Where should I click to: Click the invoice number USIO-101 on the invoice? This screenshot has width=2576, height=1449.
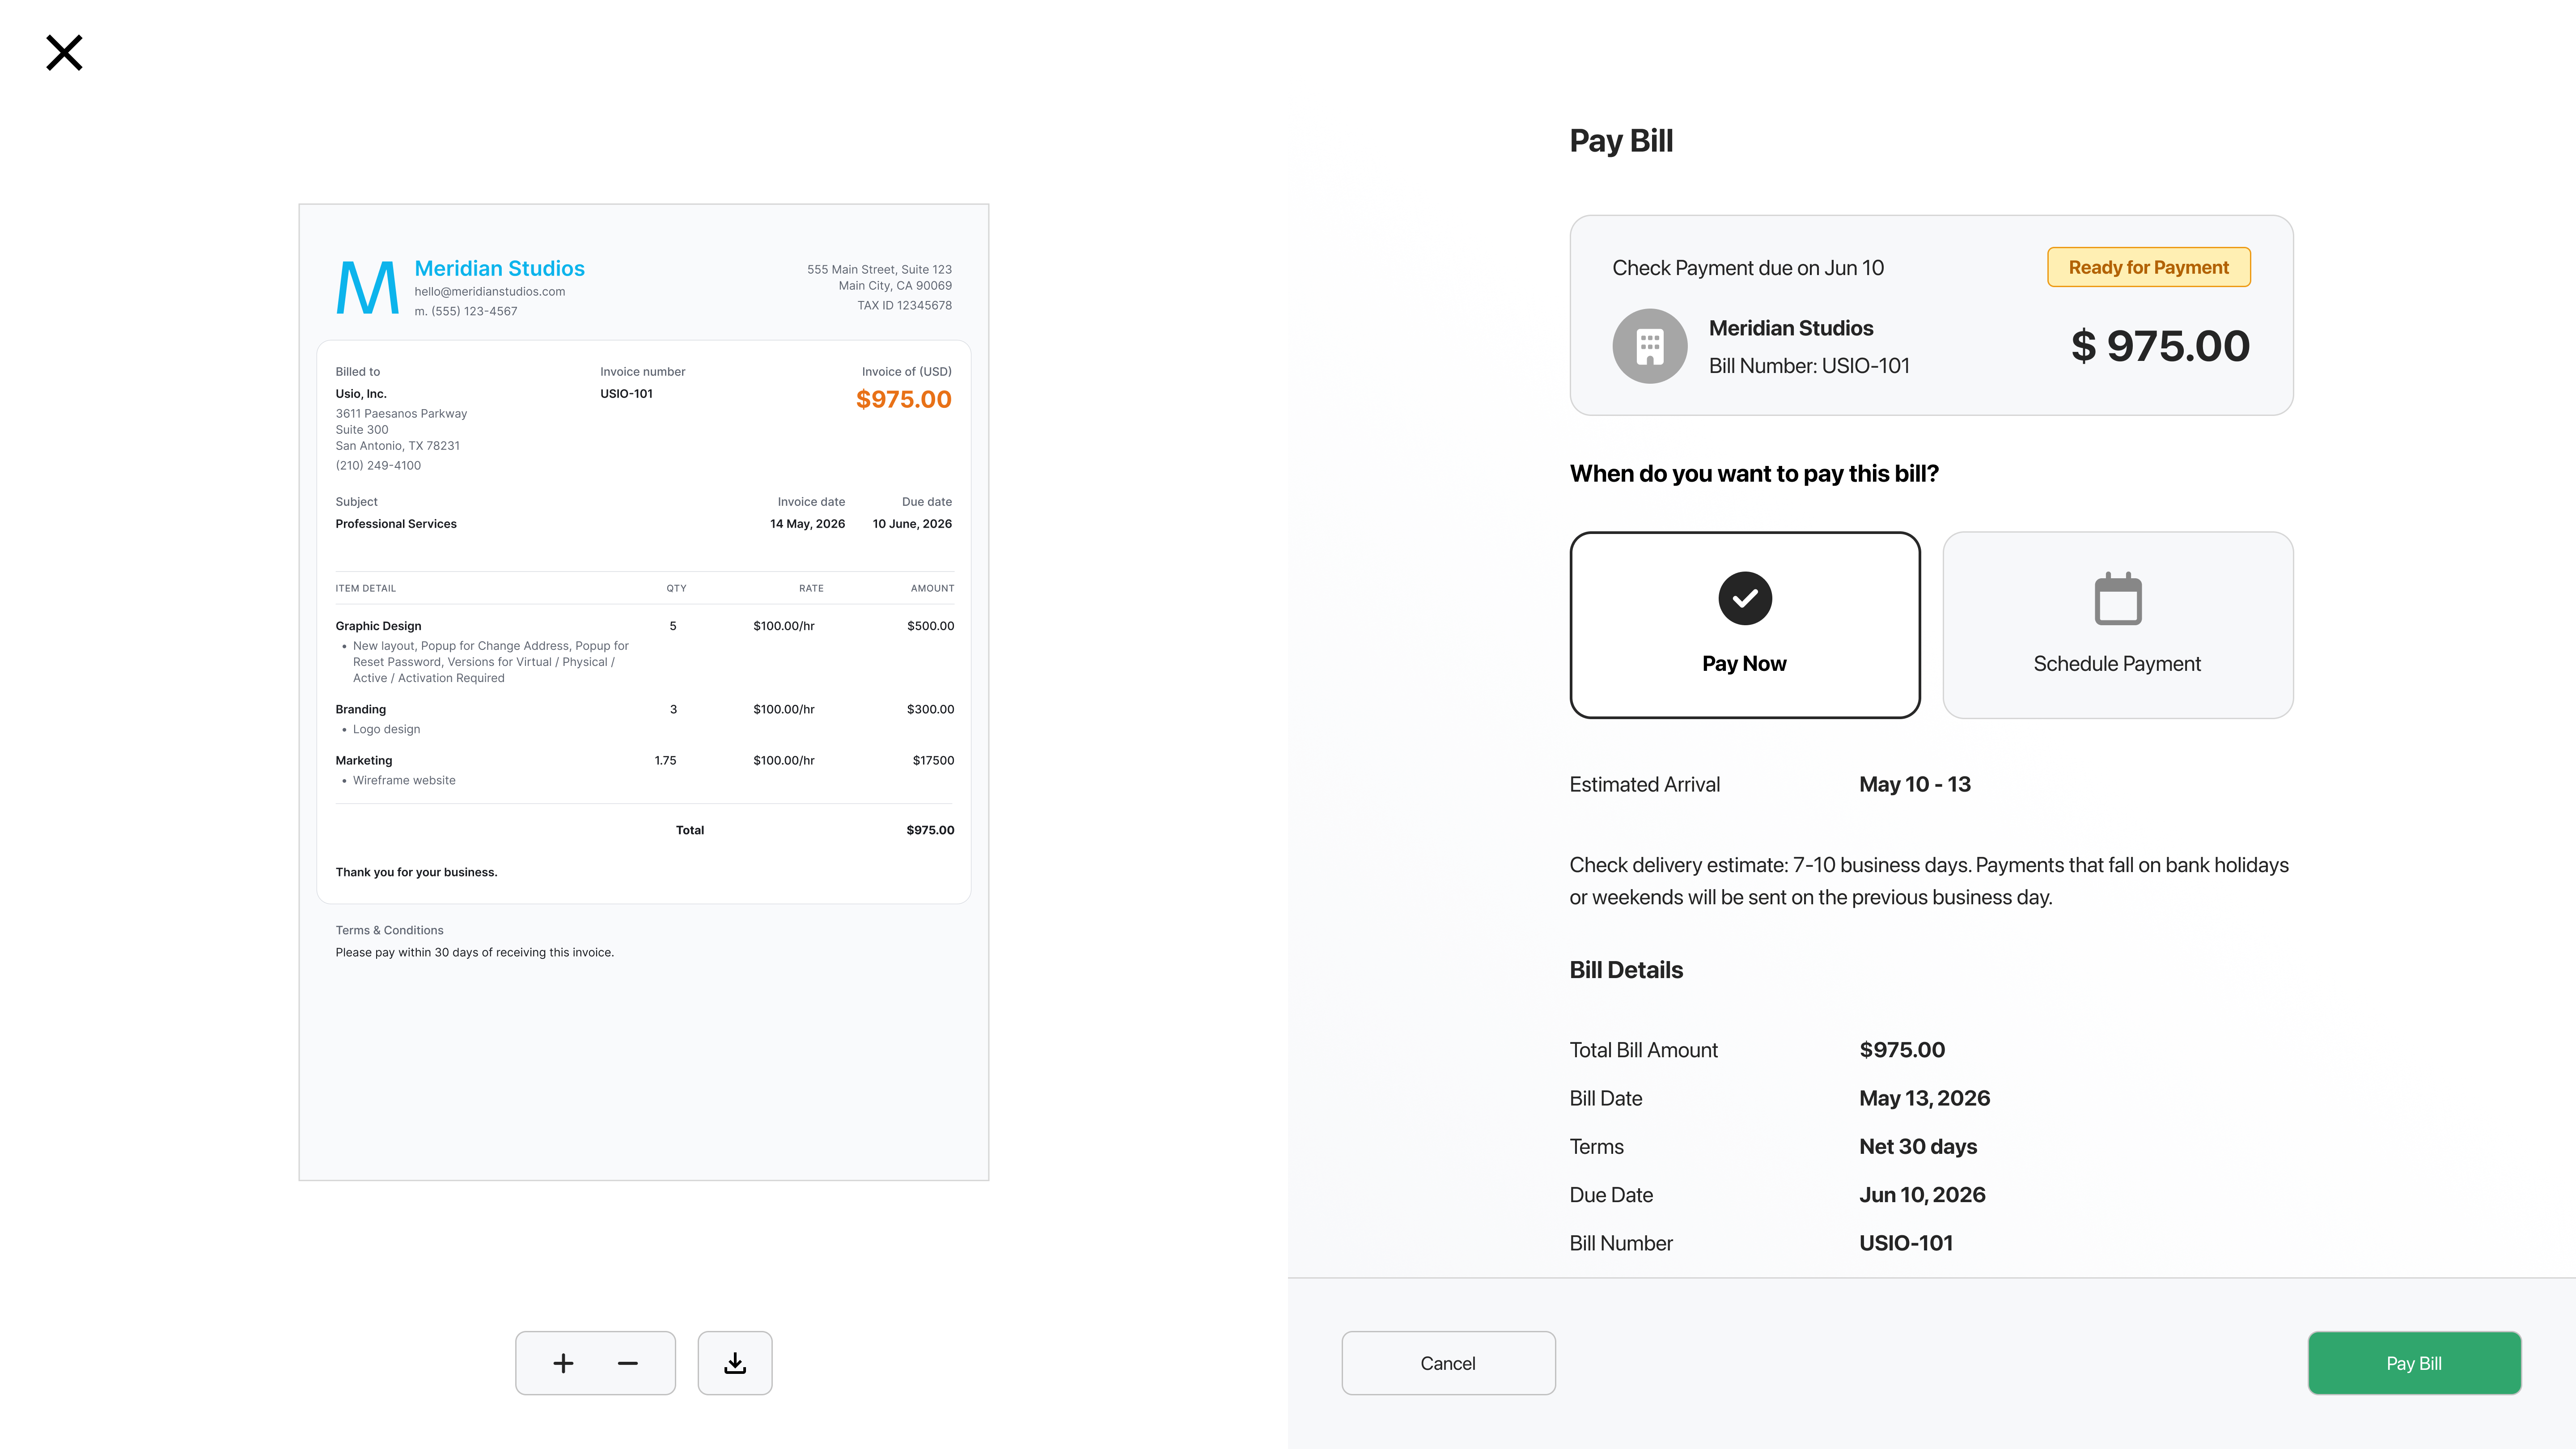pos(626,394)
